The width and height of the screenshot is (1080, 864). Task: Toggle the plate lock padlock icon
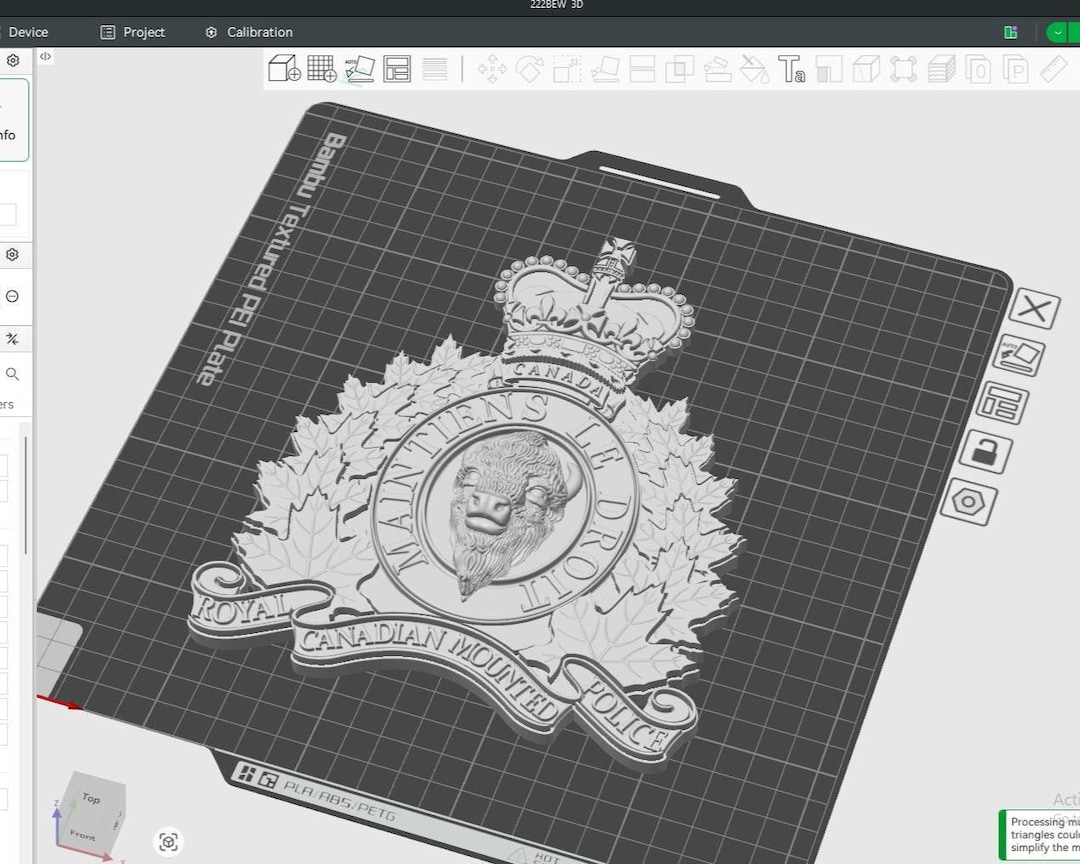(986, 452)
